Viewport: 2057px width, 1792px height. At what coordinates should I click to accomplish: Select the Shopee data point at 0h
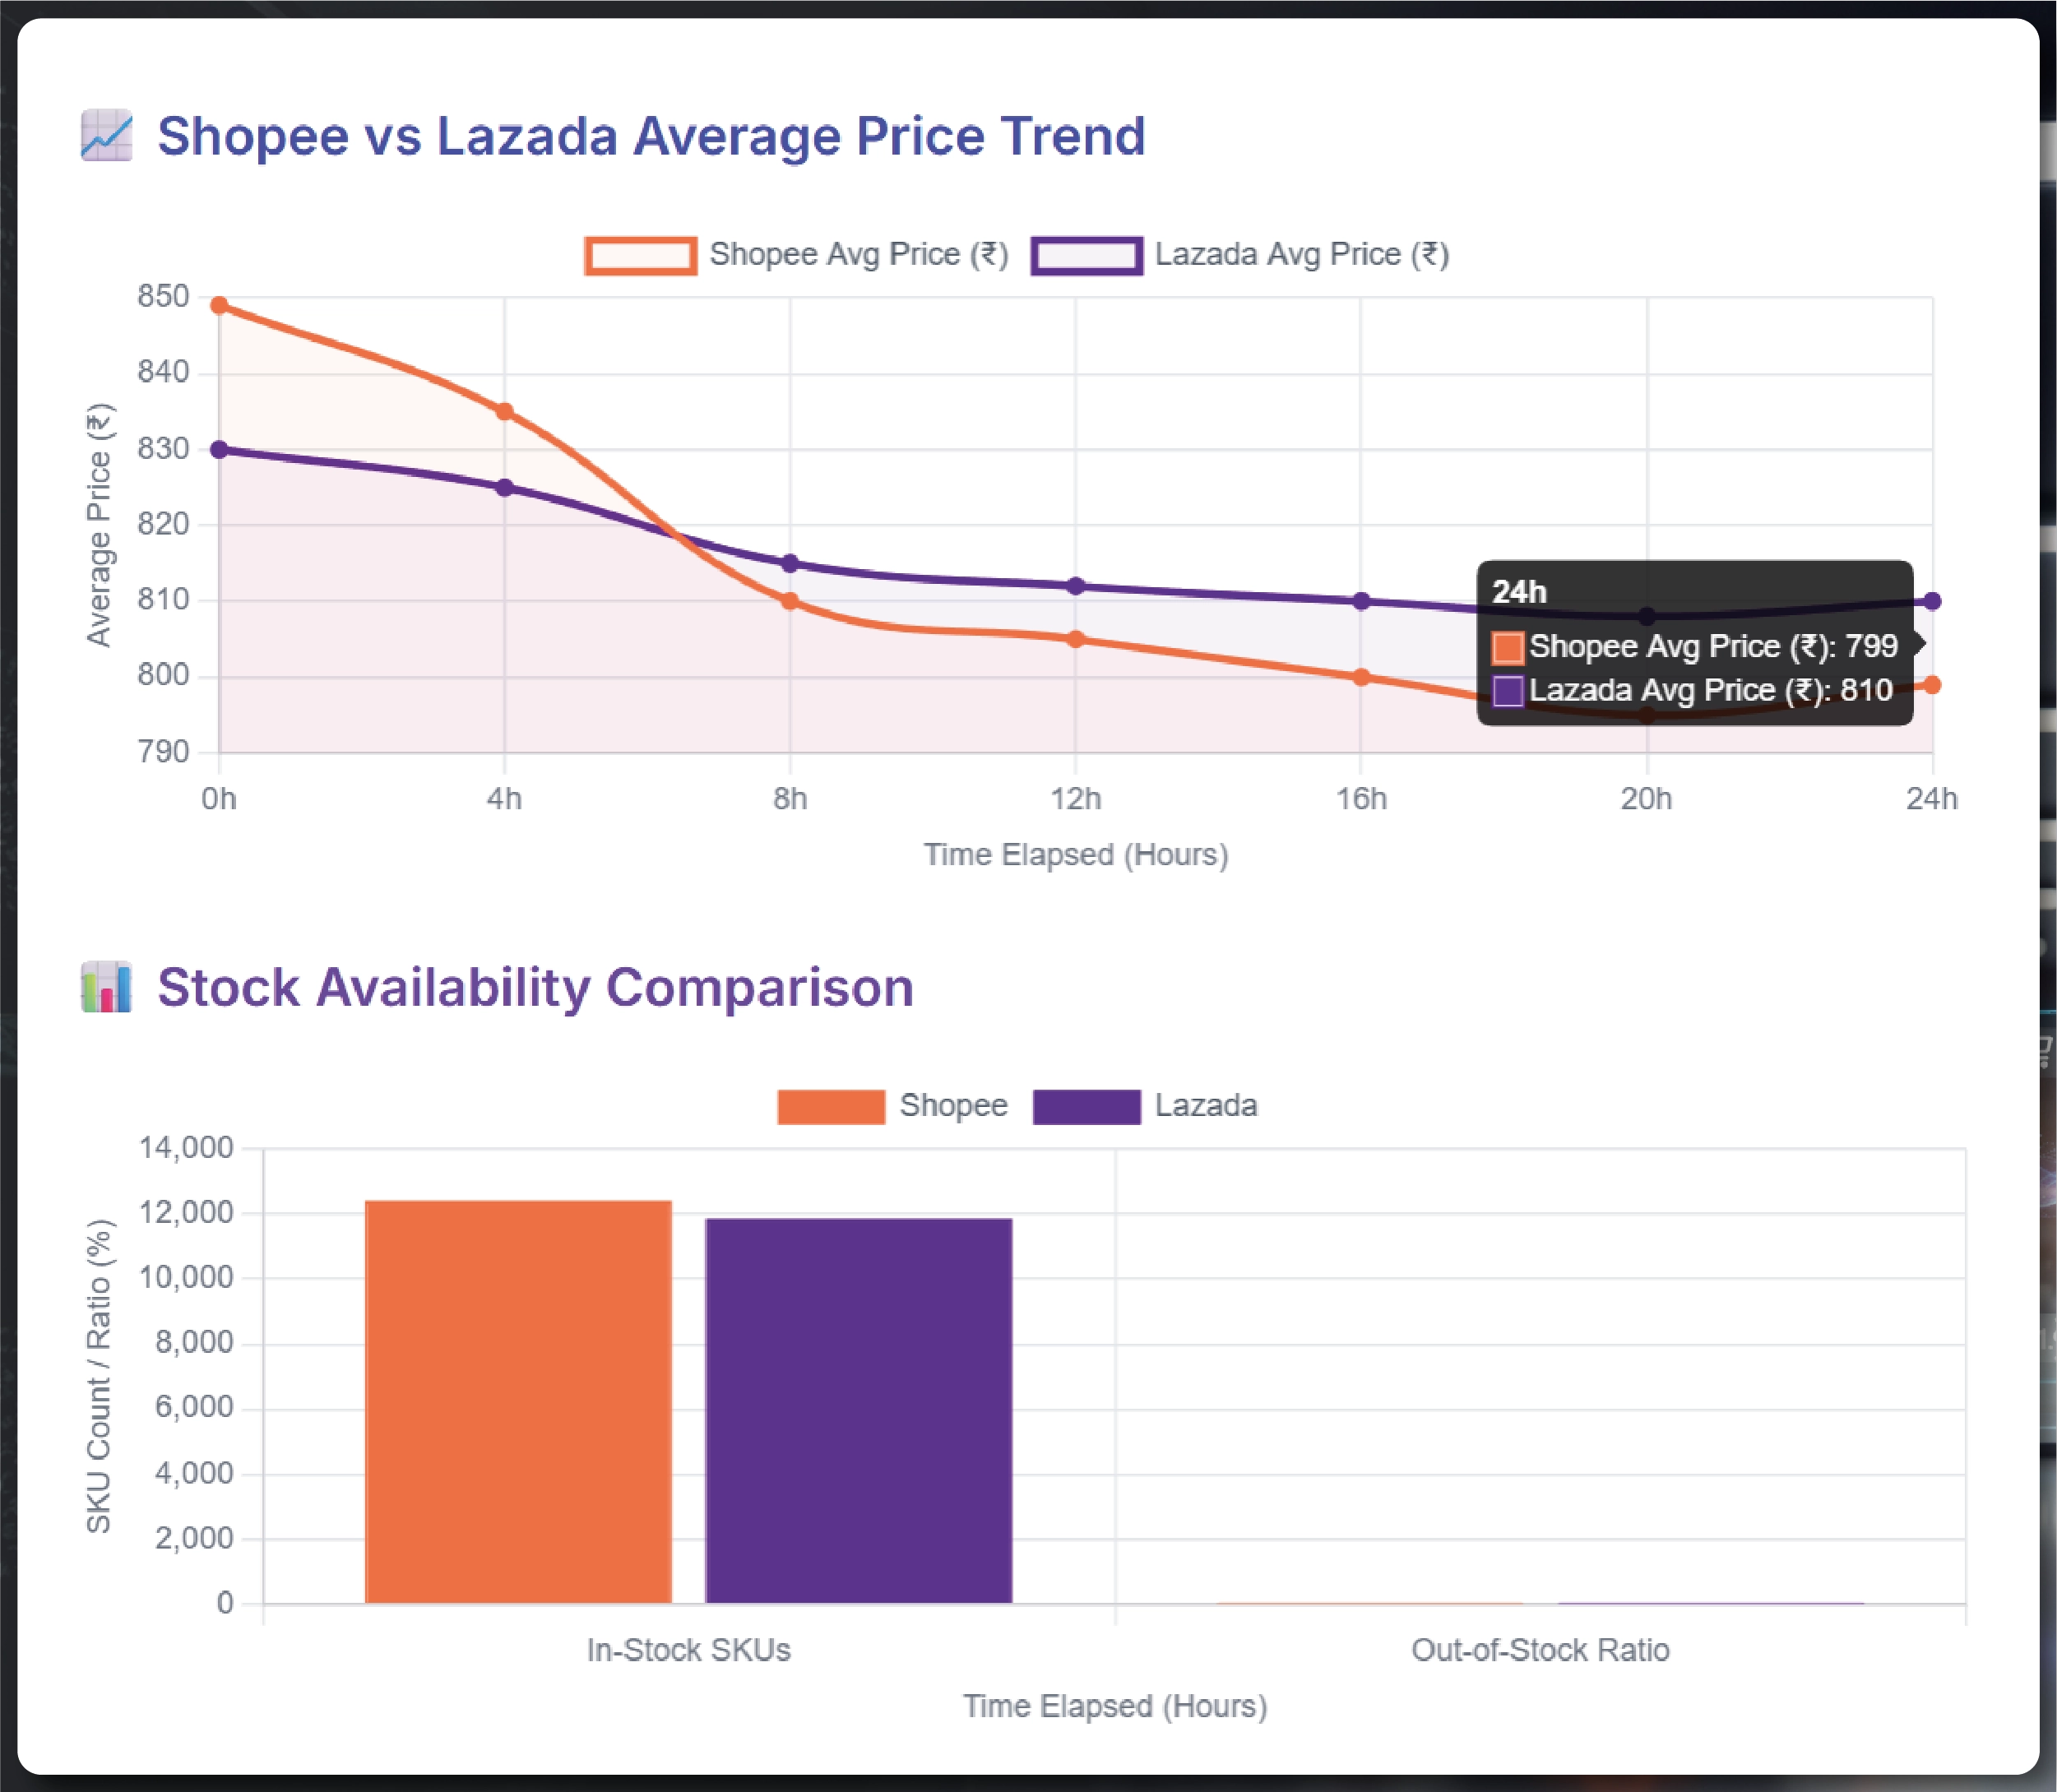point(220,305)
